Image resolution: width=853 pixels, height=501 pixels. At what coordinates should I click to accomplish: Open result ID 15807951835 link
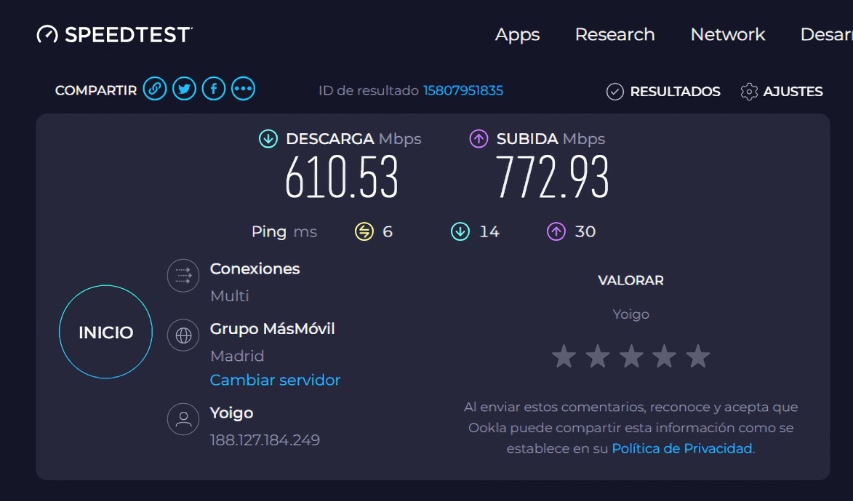point(463,90)
